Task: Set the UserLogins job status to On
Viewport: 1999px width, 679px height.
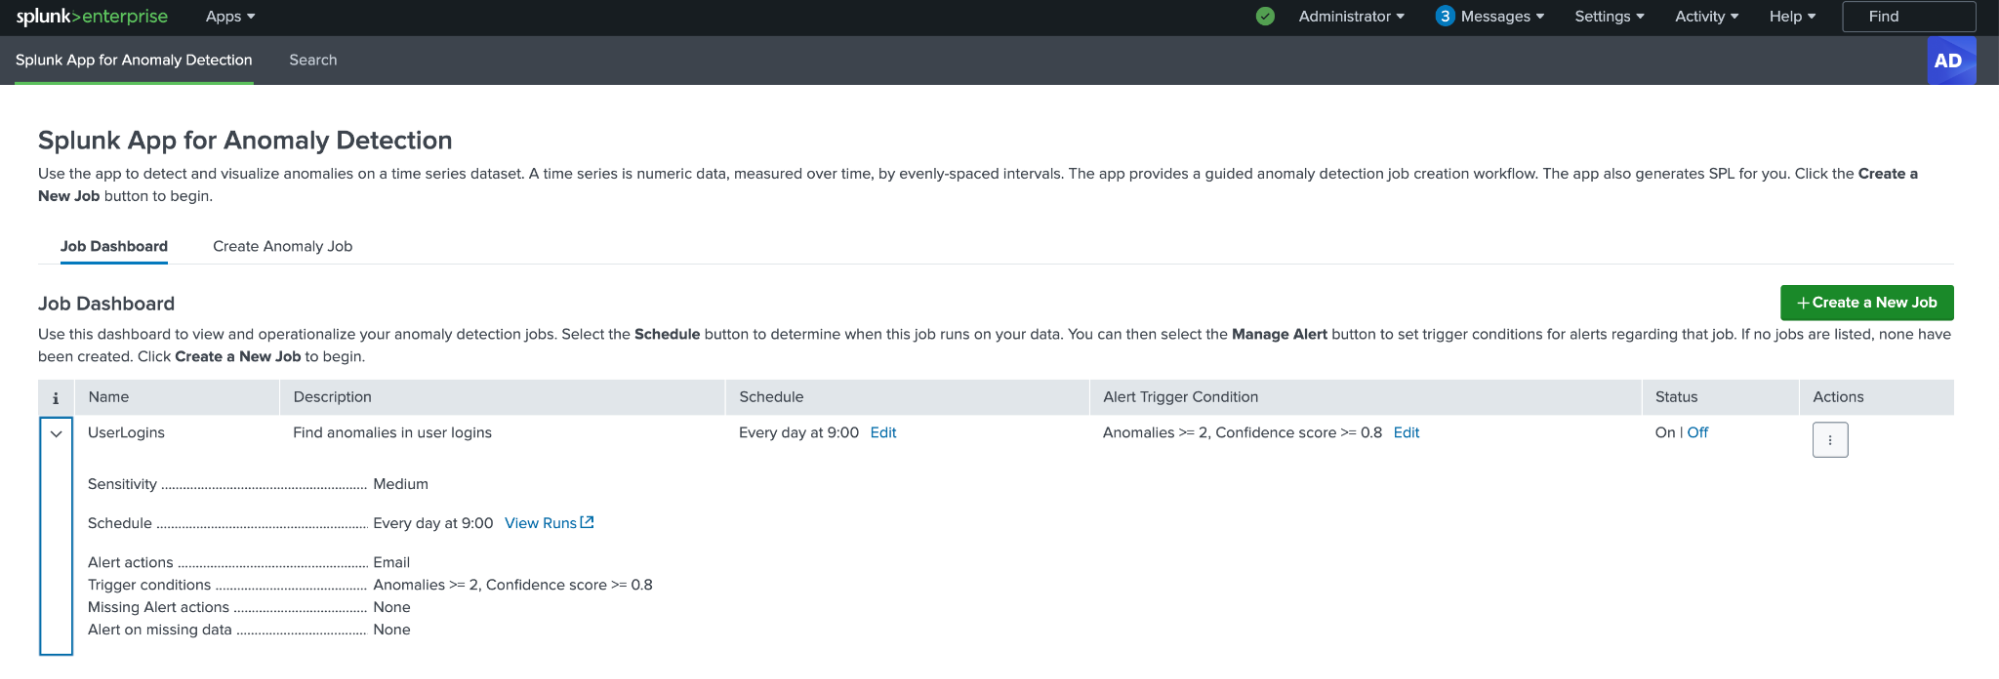Action: (1664, 433)
